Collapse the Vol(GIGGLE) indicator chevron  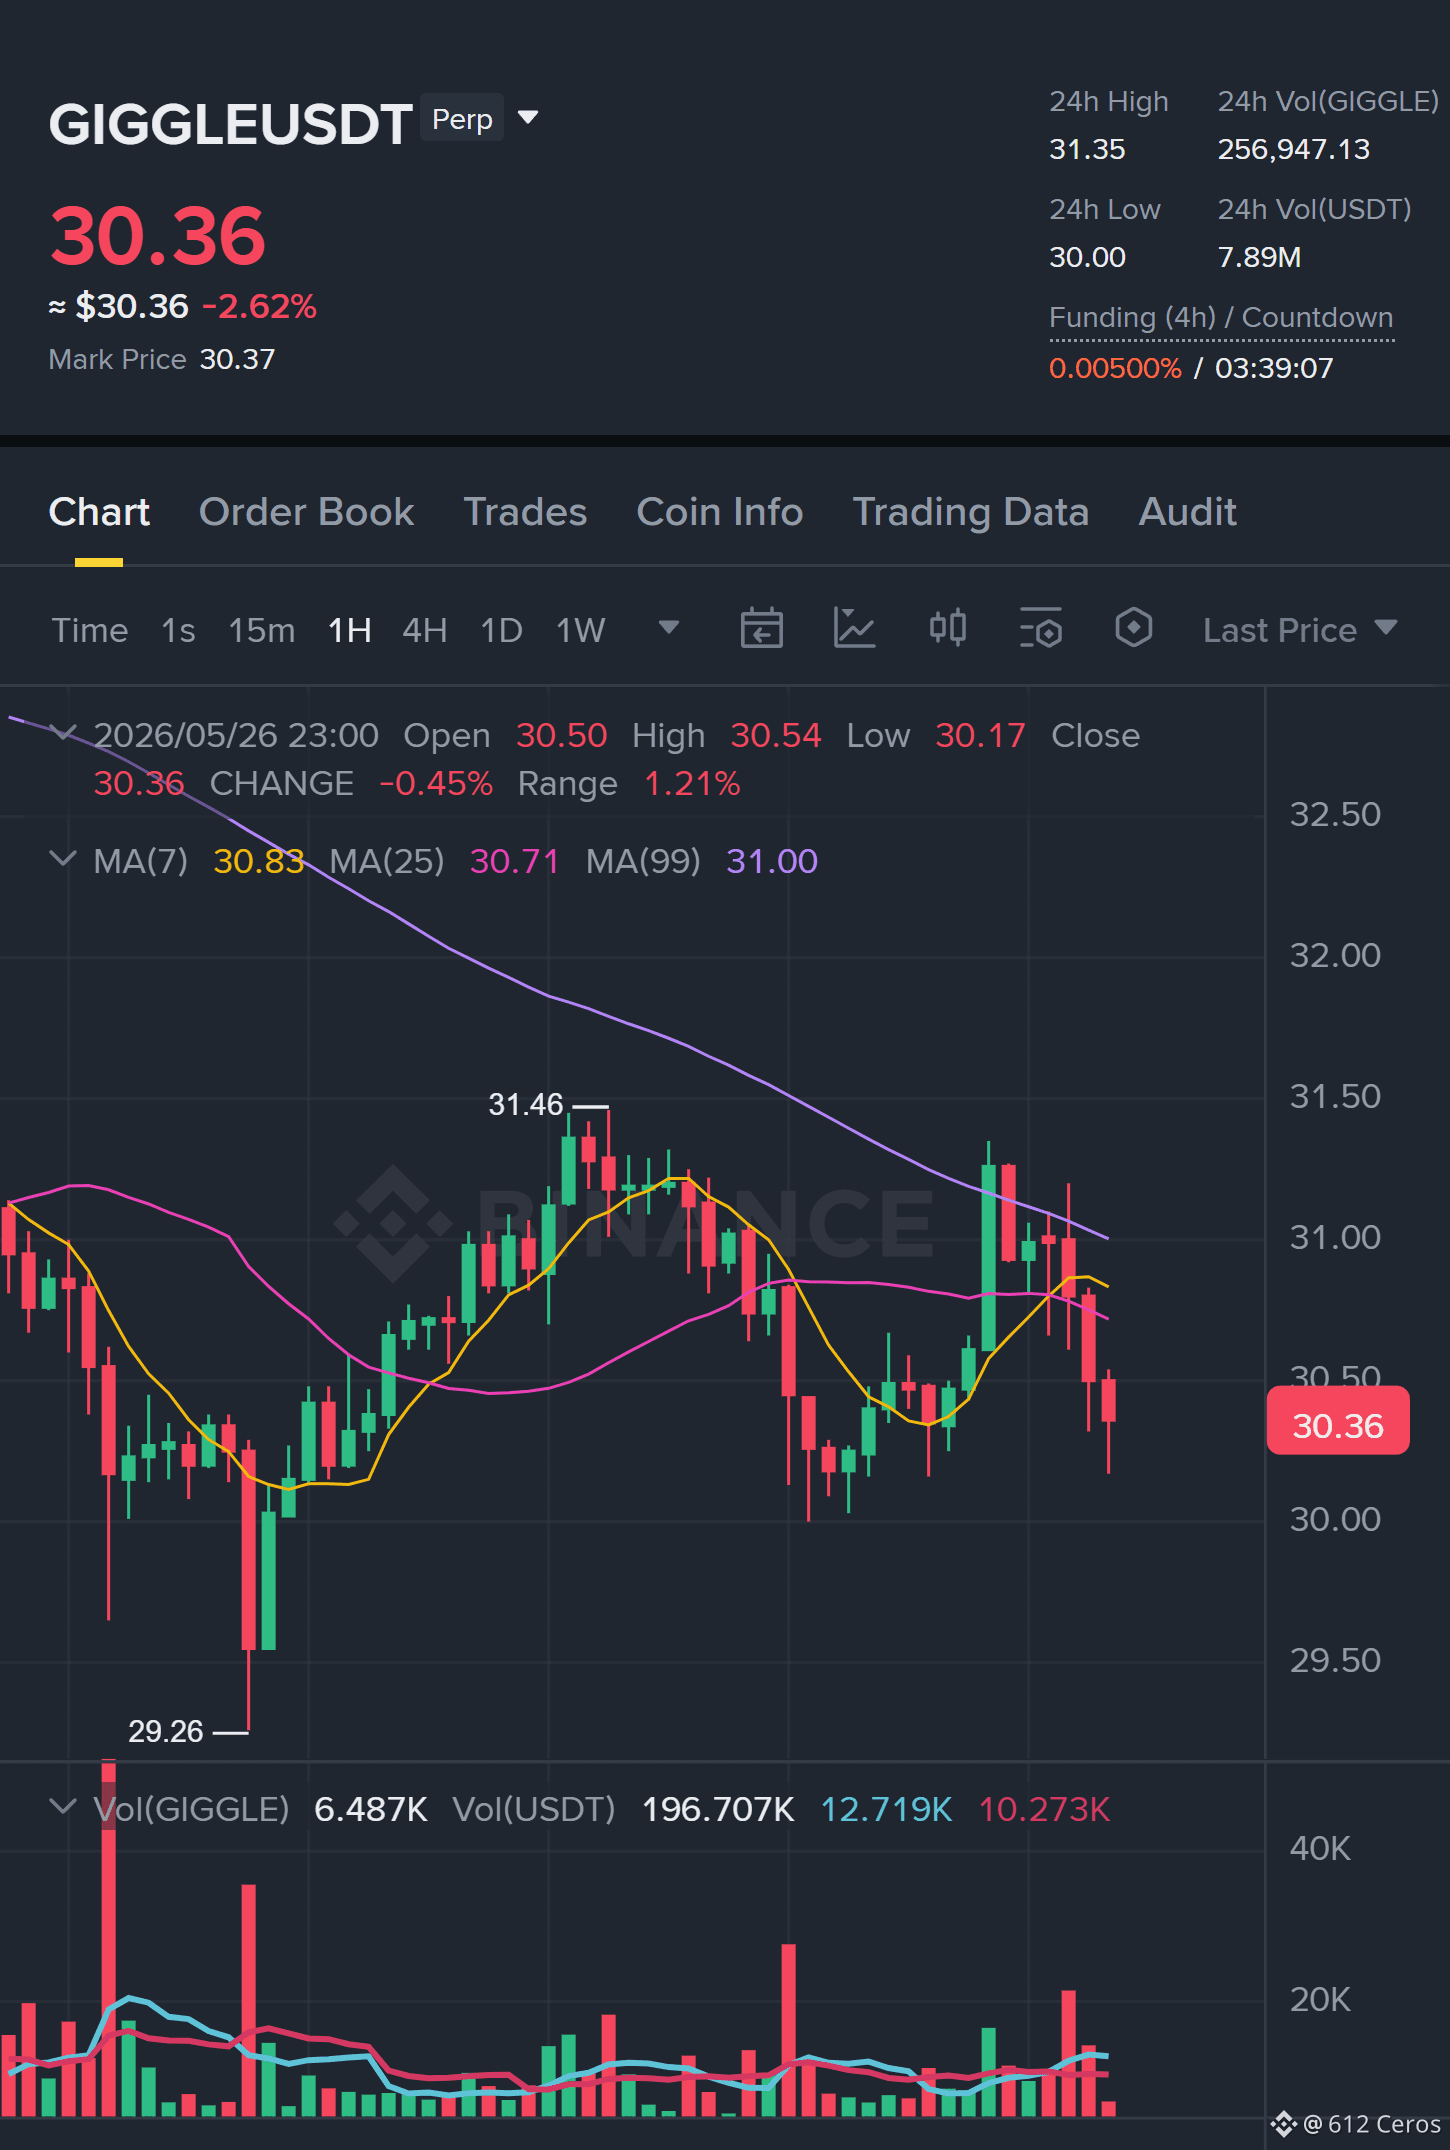62,1807
